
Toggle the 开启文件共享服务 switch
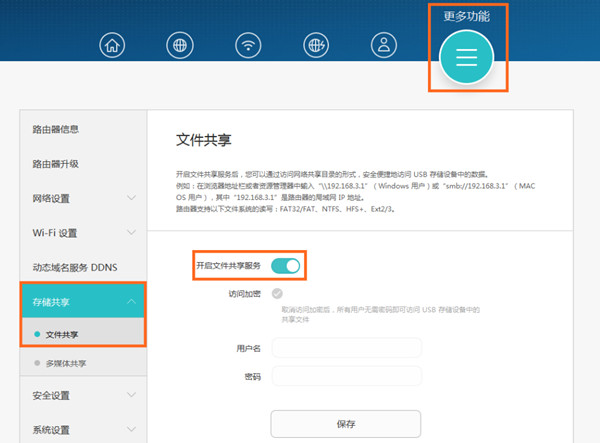[x=285, y=266]
